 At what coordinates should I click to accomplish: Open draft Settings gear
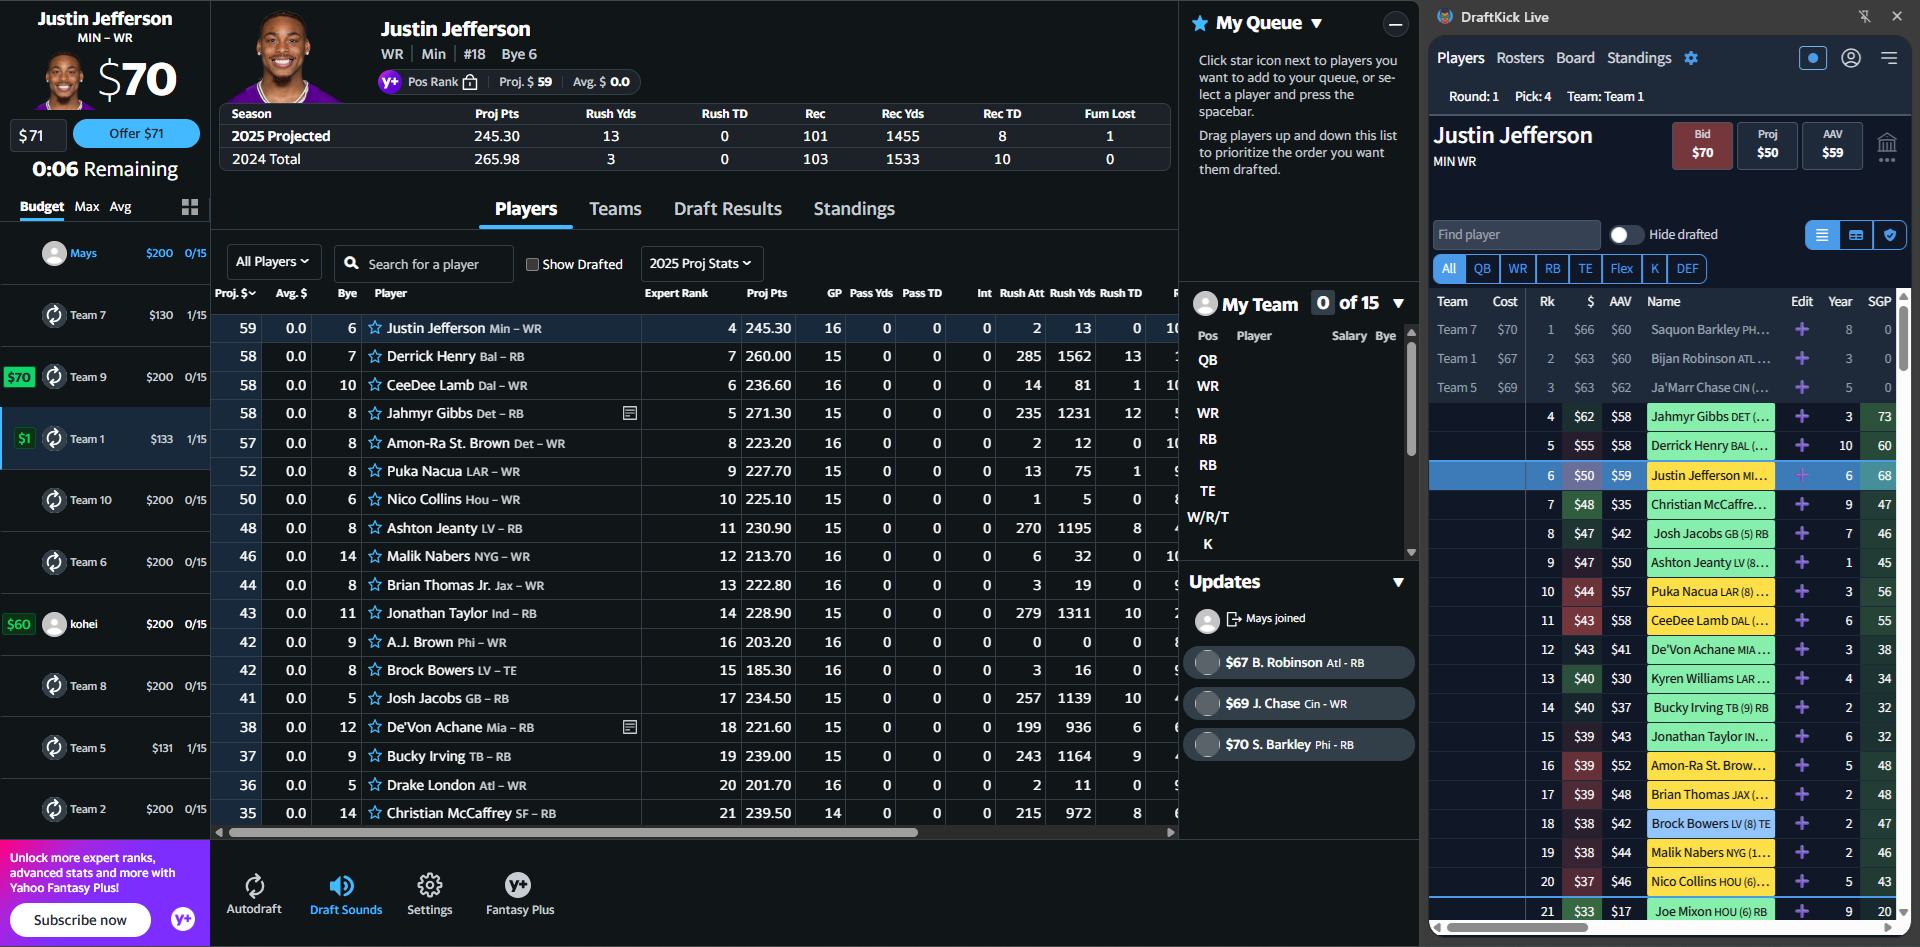click(x=430, y=885)
